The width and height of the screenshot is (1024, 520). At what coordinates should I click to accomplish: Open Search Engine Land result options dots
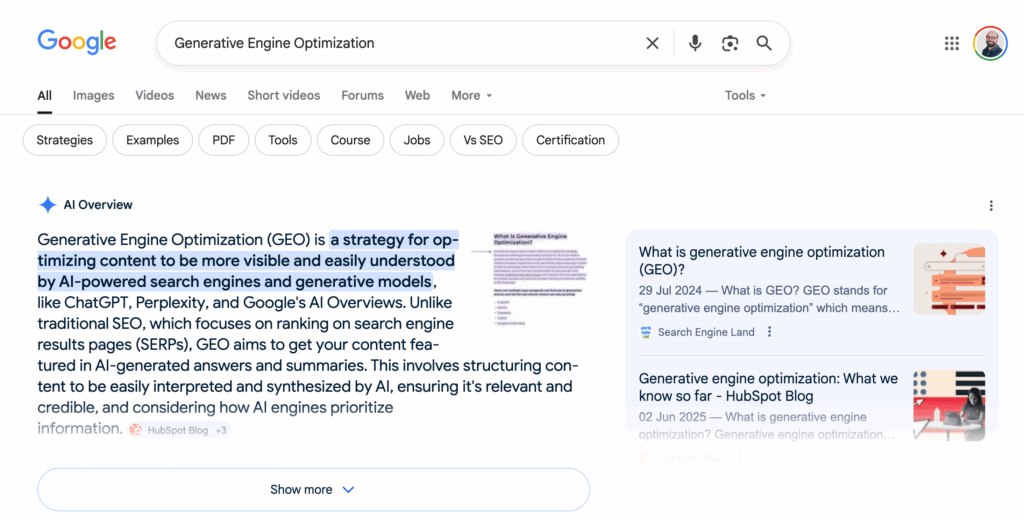pos(769,332)
